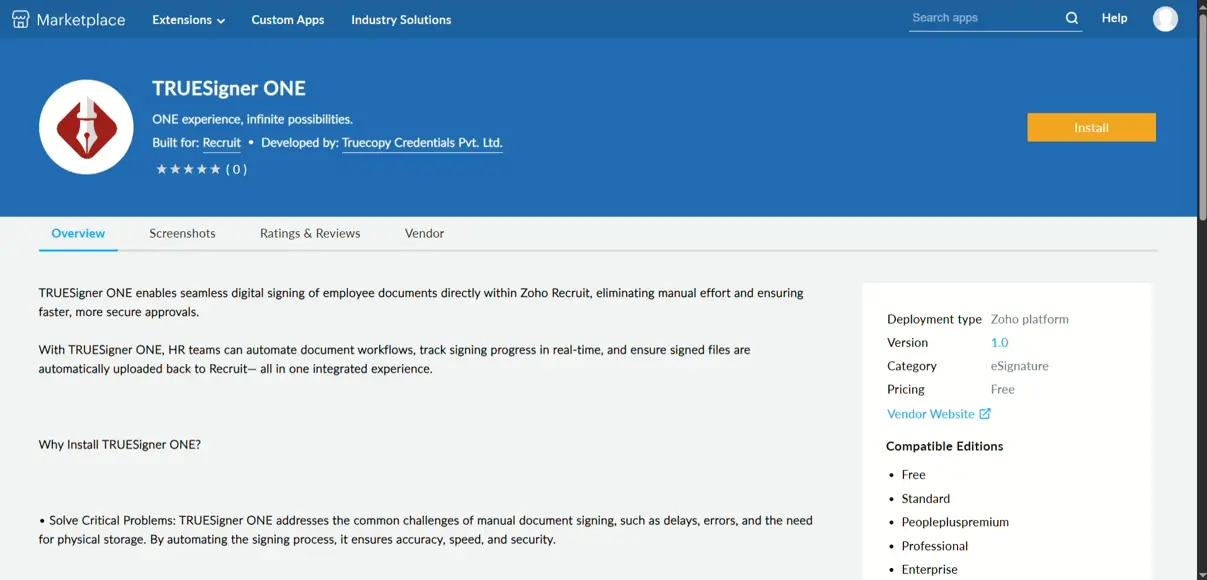
Task: Click the Install button
Action: (1091, 127)
